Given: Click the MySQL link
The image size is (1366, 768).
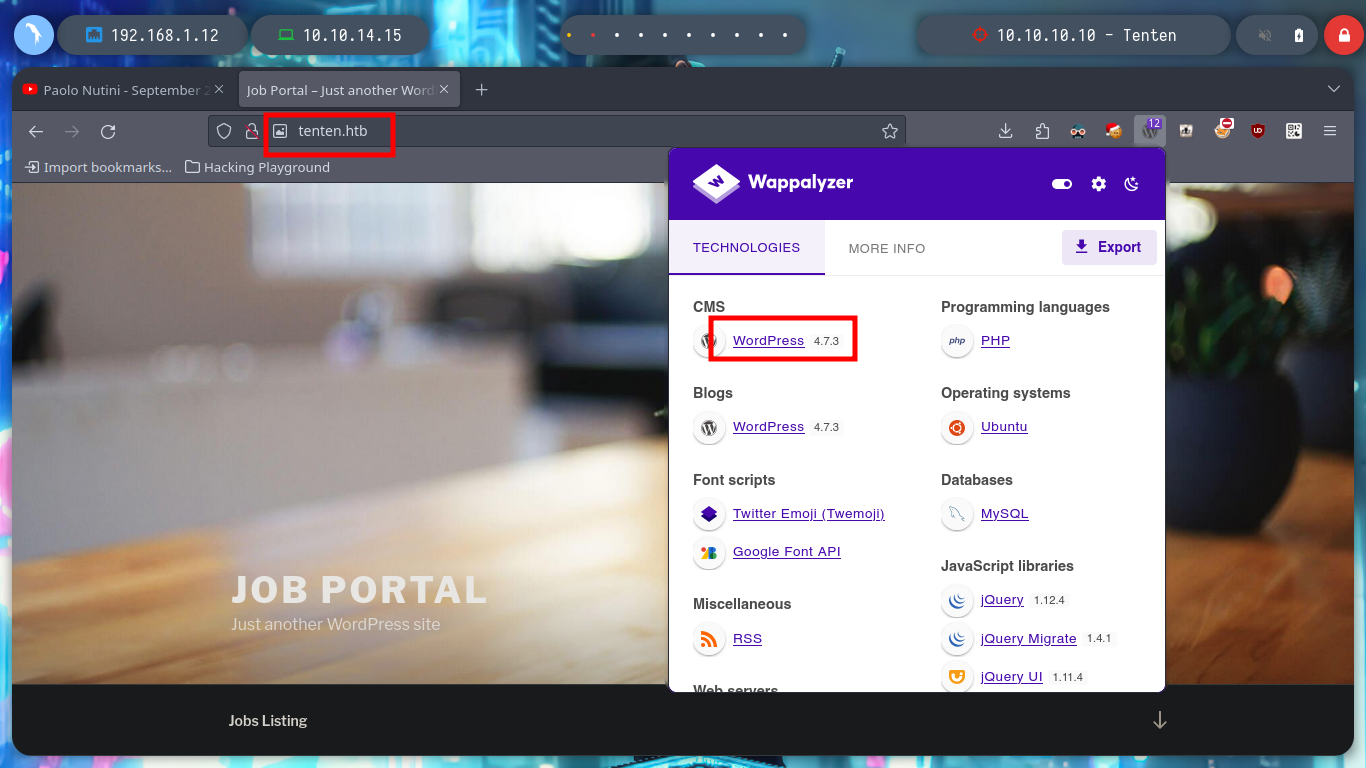Looking at the screenshot, I should 1004,514.
